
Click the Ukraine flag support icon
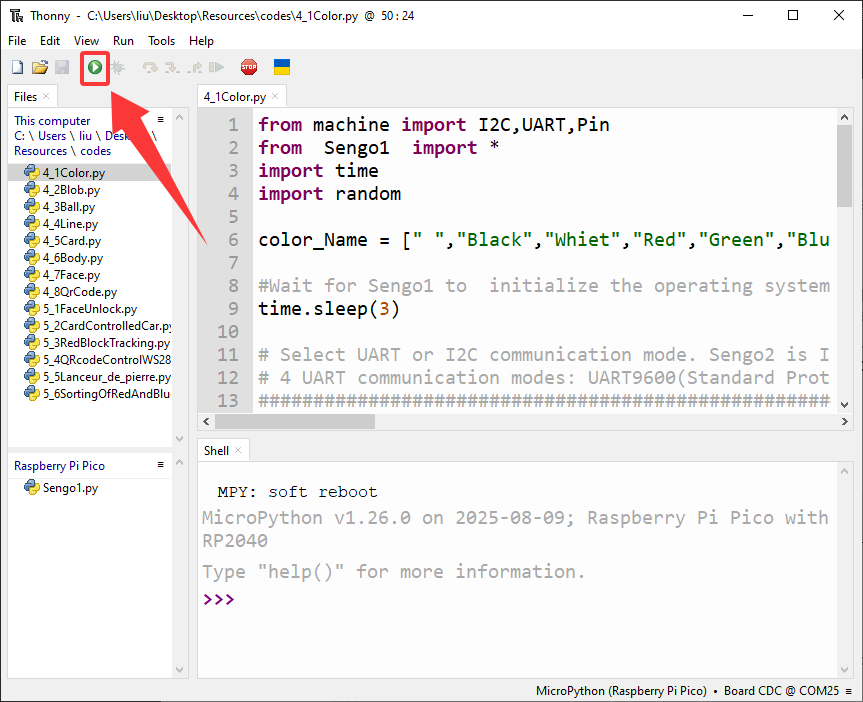click(282, 67)
